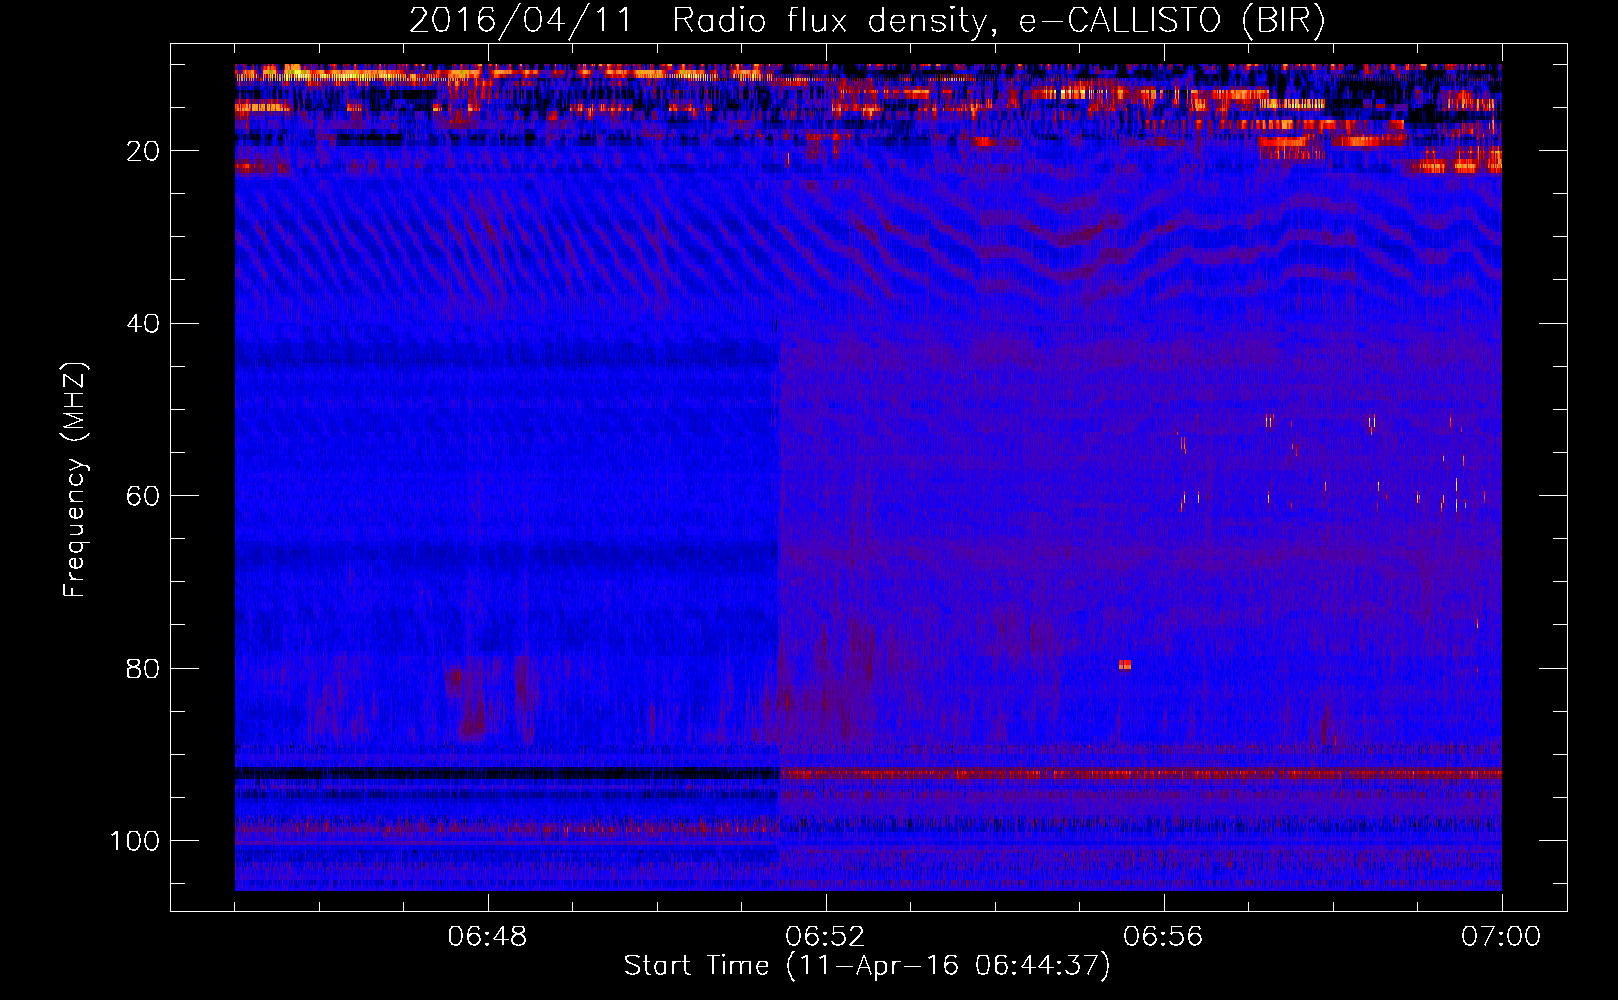Click the 80 MHz frequency tick label
The width and height of the screenshot is (1618, 1000).
coord(143,668)
